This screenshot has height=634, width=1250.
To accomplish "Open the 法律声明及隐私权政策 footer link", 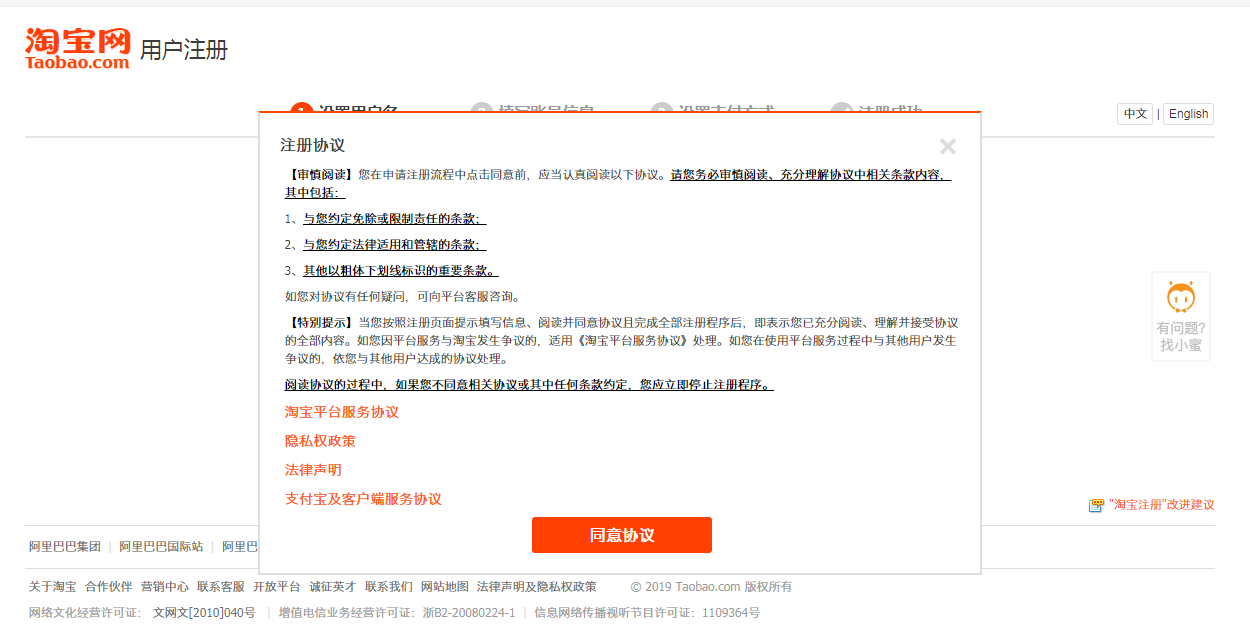I will coord(537,587).
